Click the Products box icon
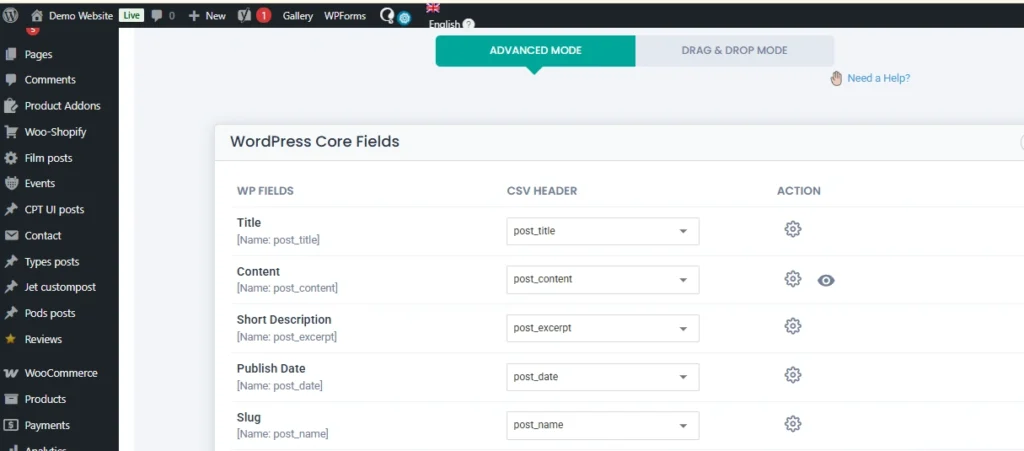Viewport: 1024px width, 451px height. coord(10,399)
